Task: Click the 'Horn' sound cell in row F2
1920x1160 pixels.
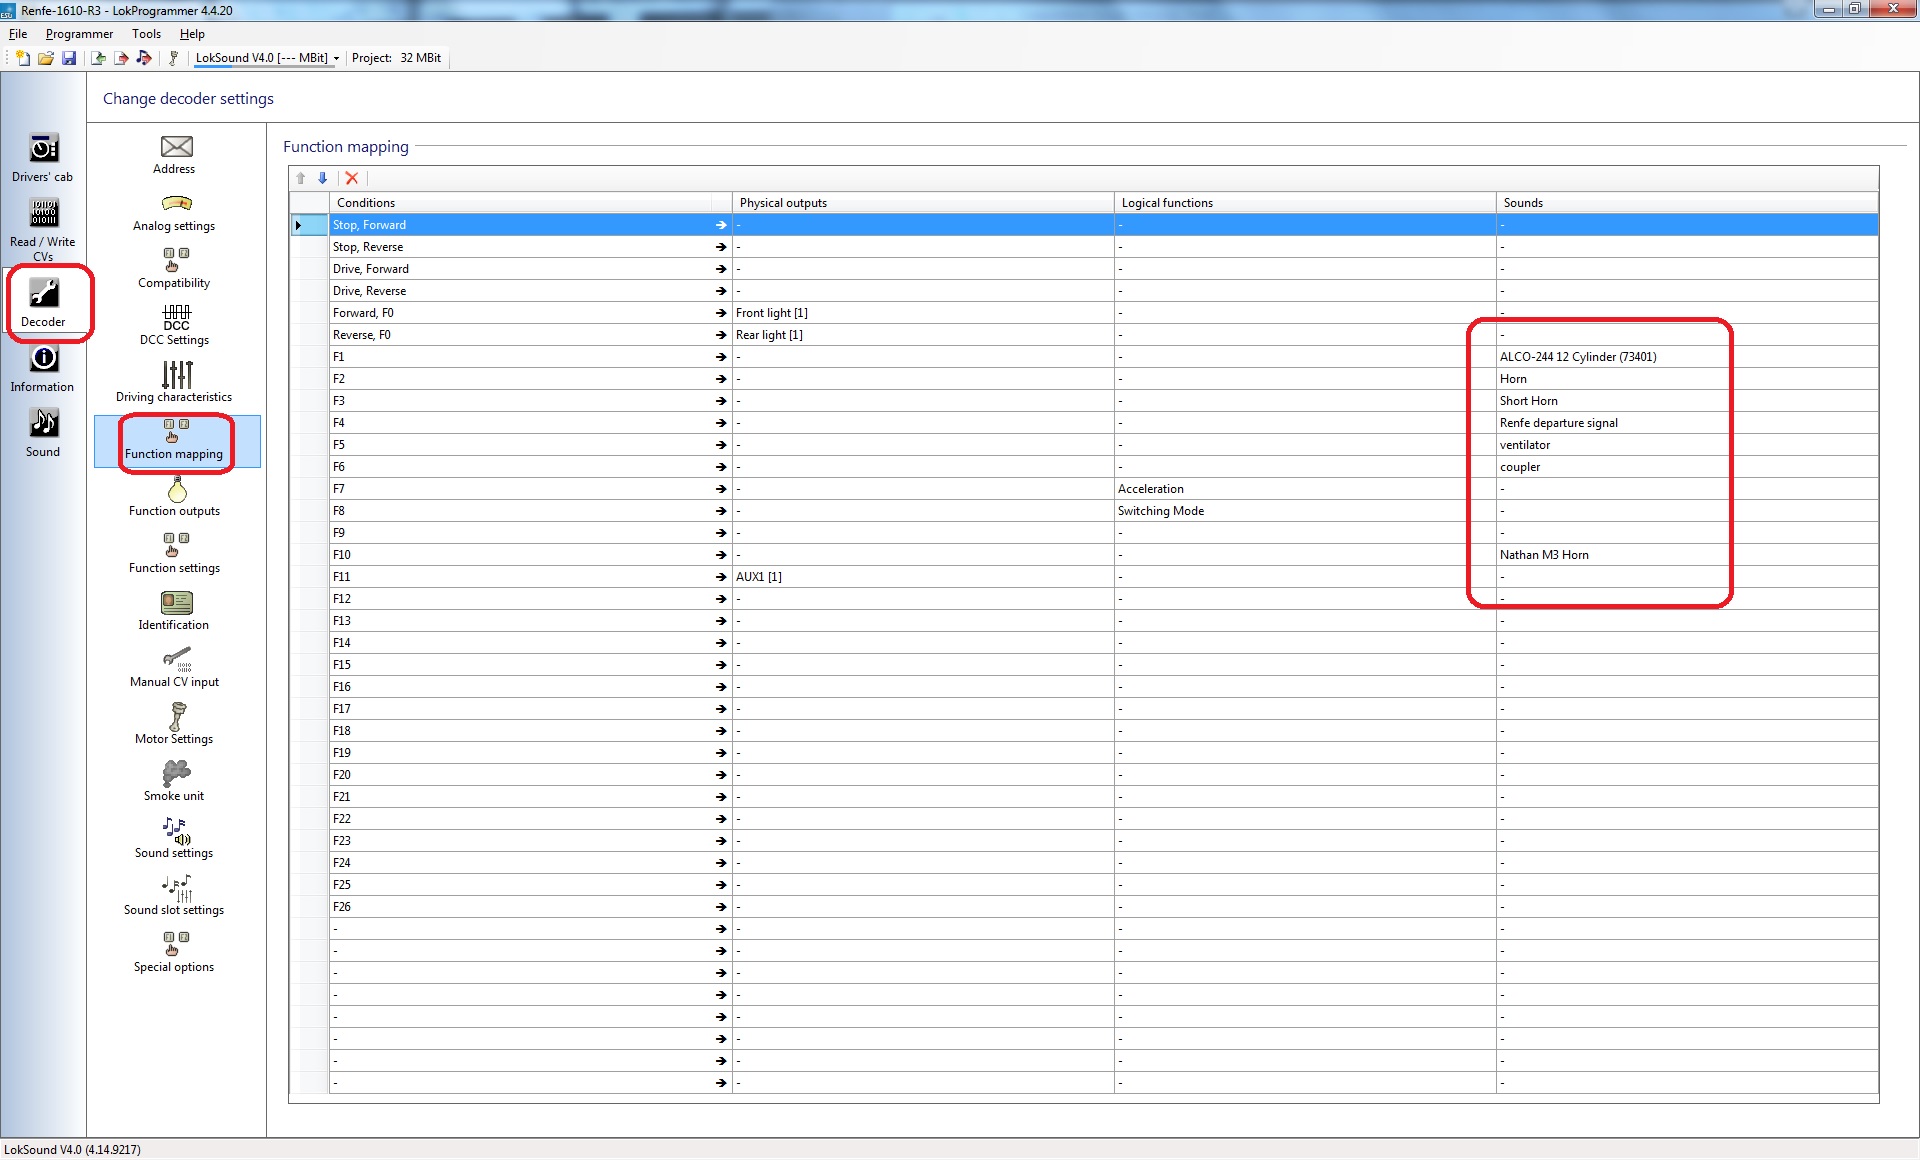Action: [1687, 379]
